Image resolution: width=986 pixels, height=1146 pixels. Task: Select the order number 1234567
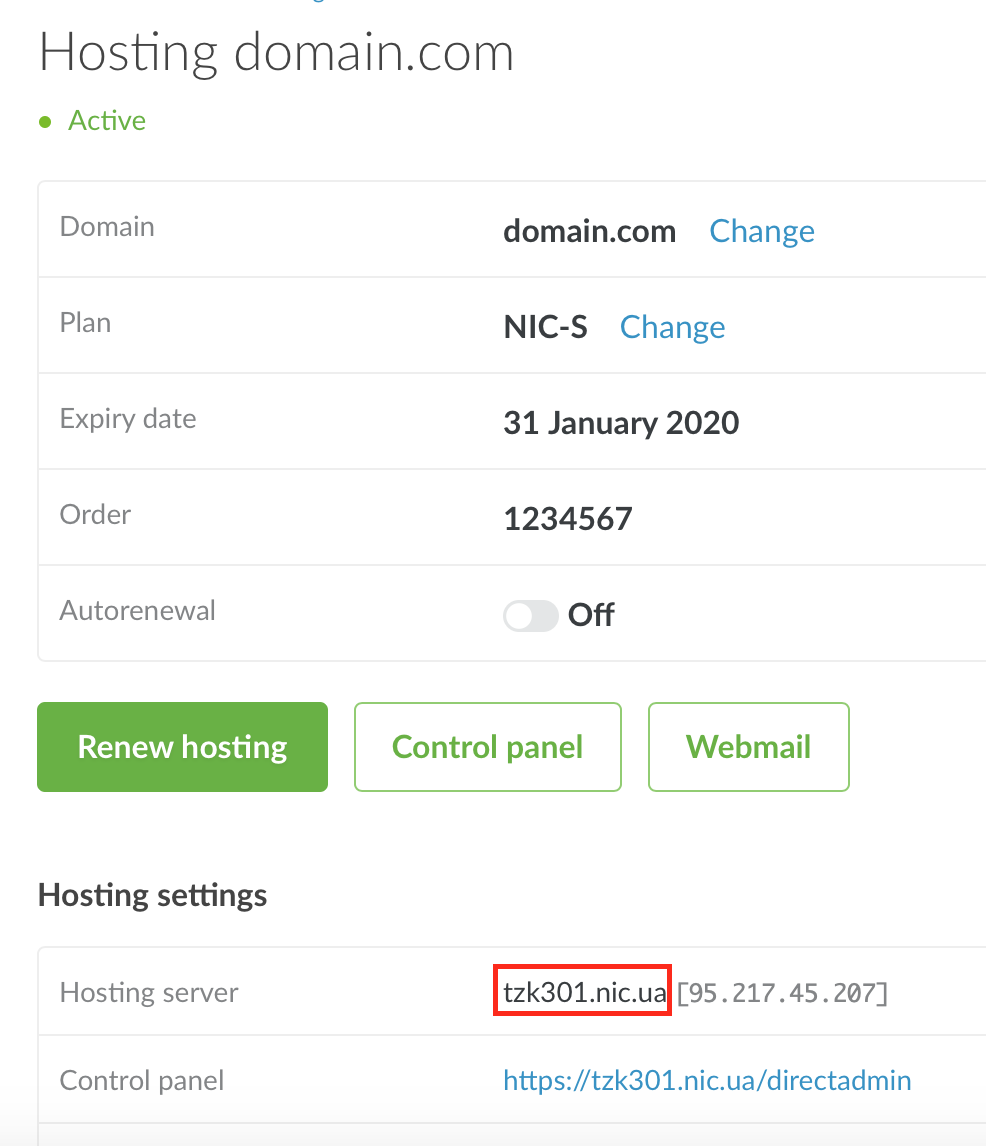(x=567, y=518)
